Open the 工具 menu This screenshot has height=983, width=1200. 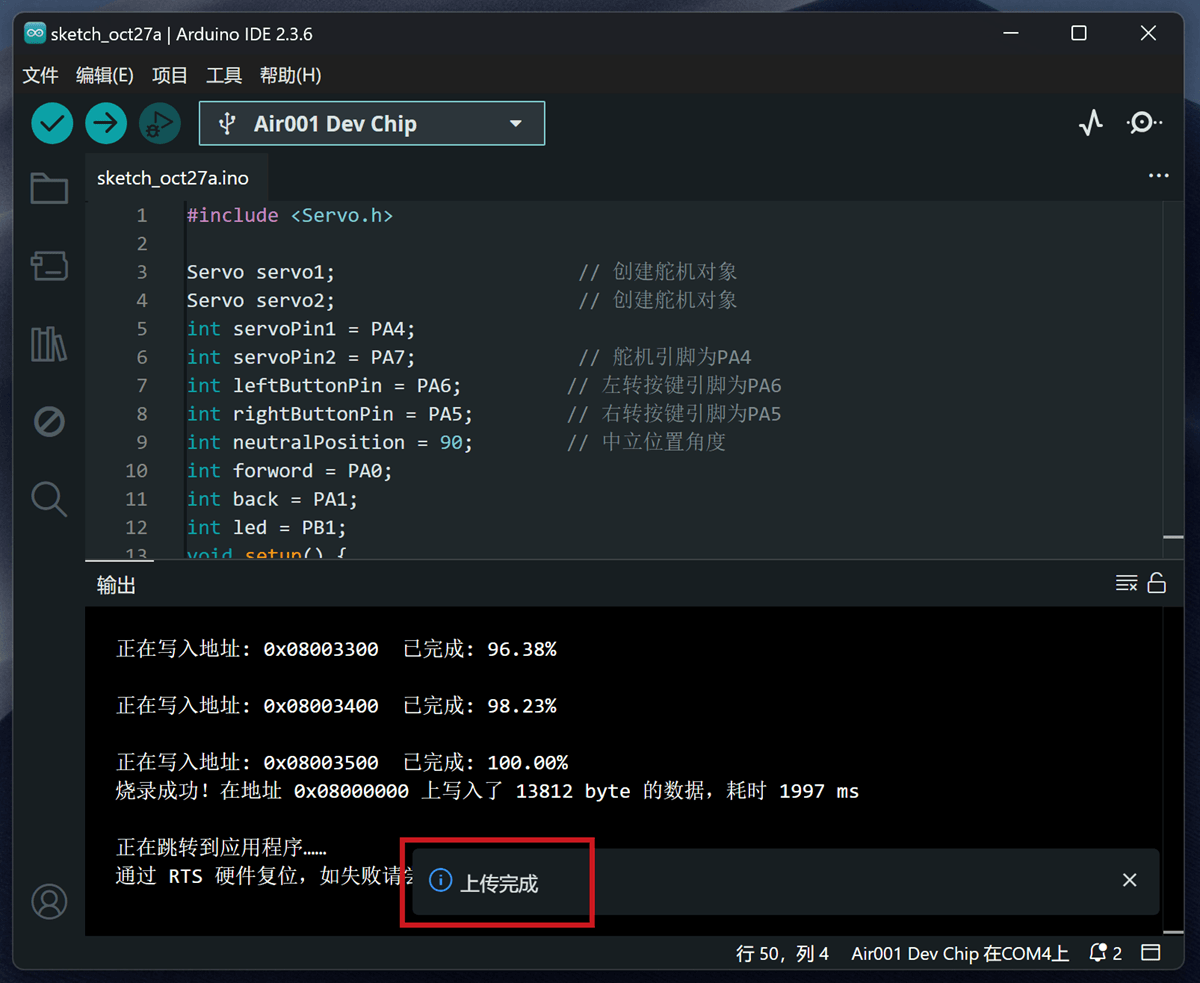point(224,75)
